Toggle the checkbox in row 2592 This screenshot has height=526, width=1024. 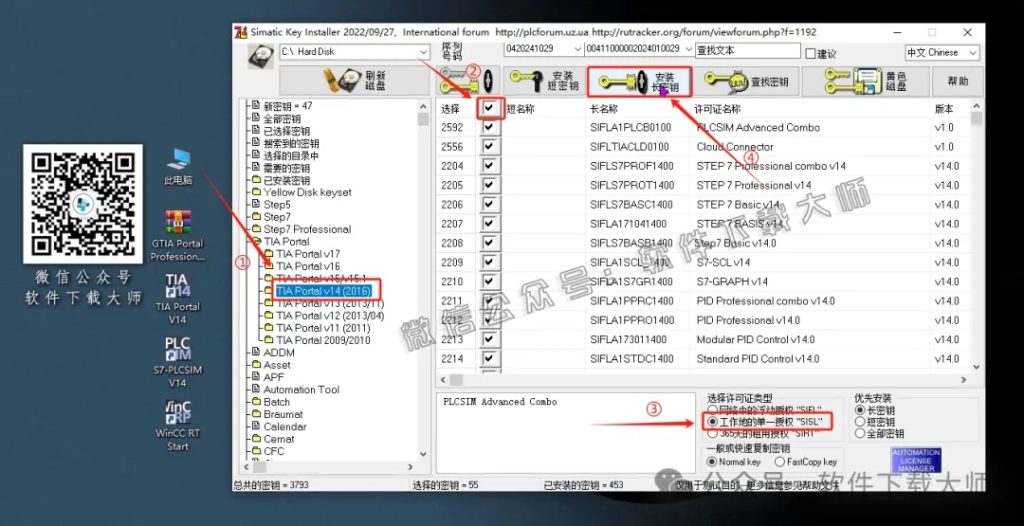coord(489,127)
